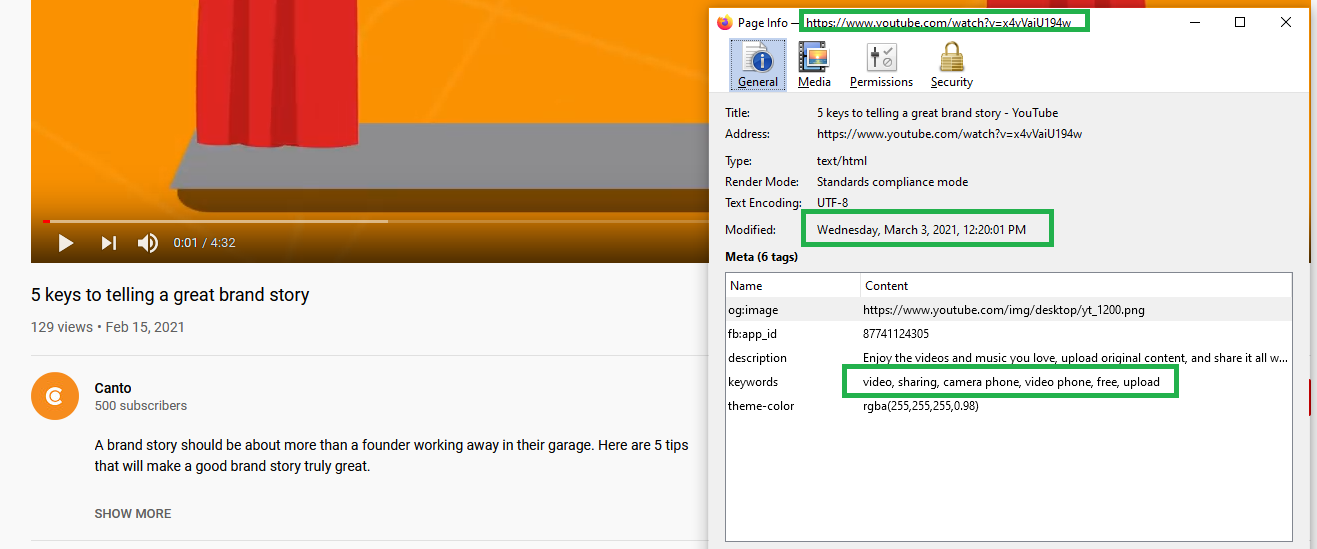Image resolution: width=1317 pixels, height=549 pixels.
Task: Play the video with the play button
Action: [66, 243]
